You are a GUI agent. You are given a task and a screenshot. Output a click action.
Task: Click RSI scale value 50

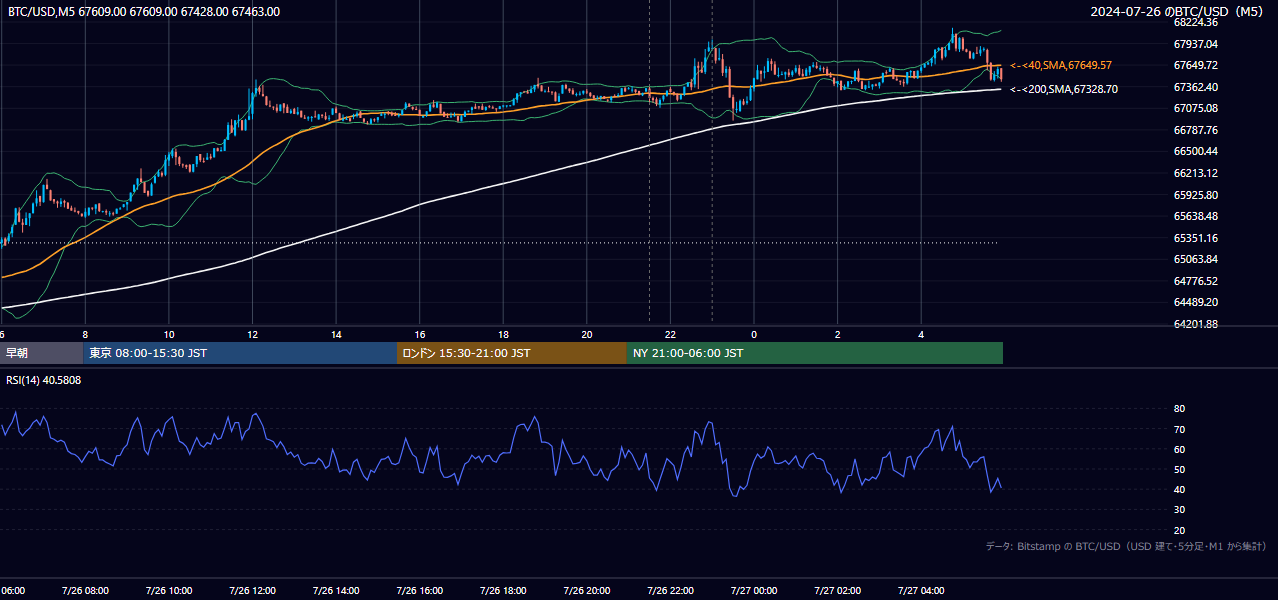1180,469
